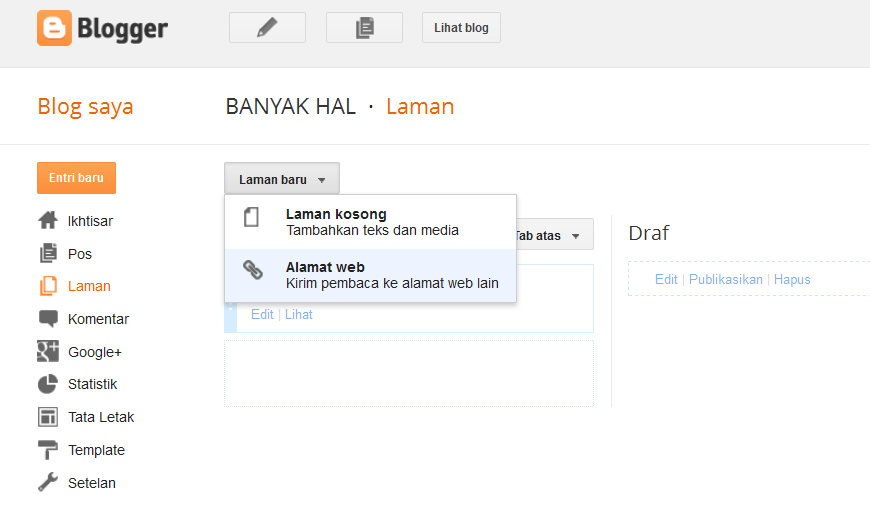The height and width of the screenshot is (516, 870).
Task: Go to Ikhtisar in sidebar
Action: [90, 221]
